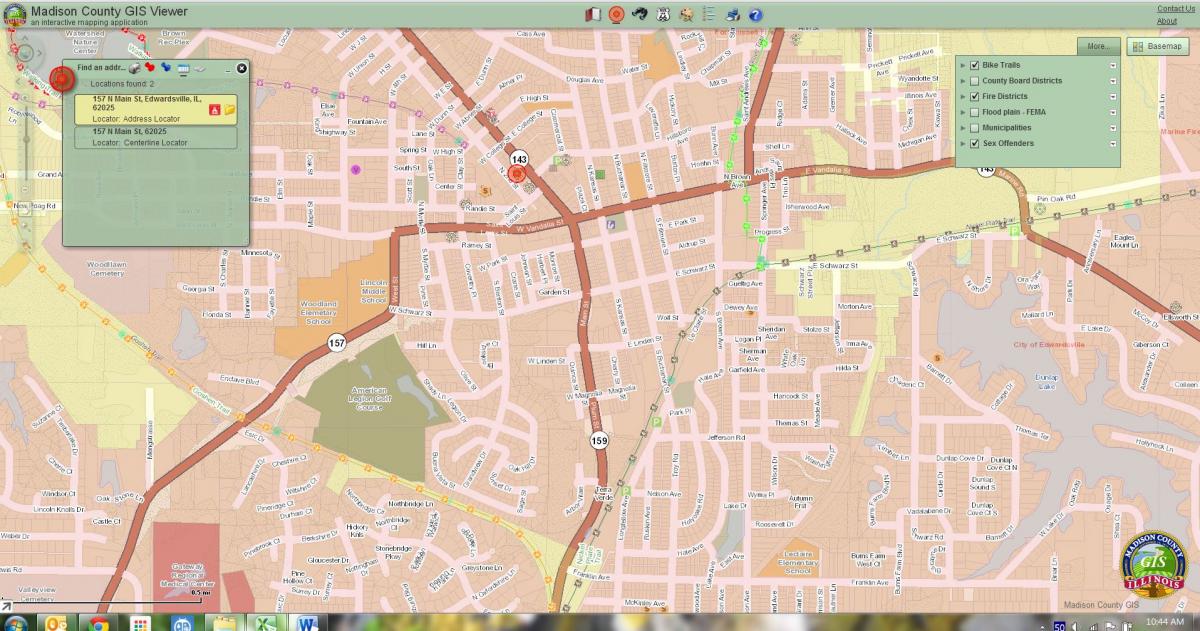Select the Centerline Locator result for 157 N Main St
The width and height of the screenshot is (1200, 631).
click(156, 137)
